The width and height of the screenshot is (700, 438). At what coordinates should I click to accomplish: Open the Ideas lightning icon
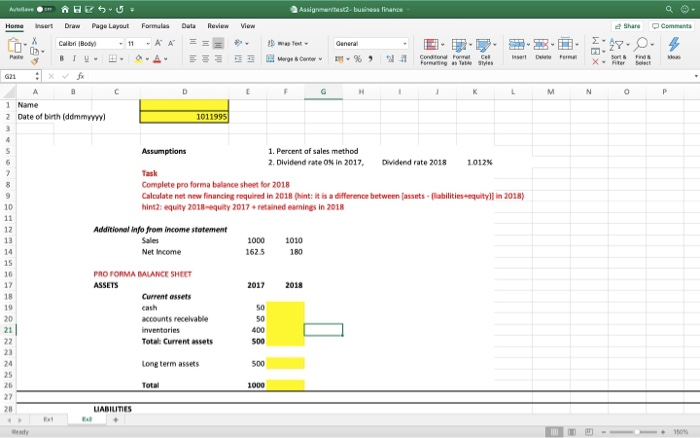point(674,49)
